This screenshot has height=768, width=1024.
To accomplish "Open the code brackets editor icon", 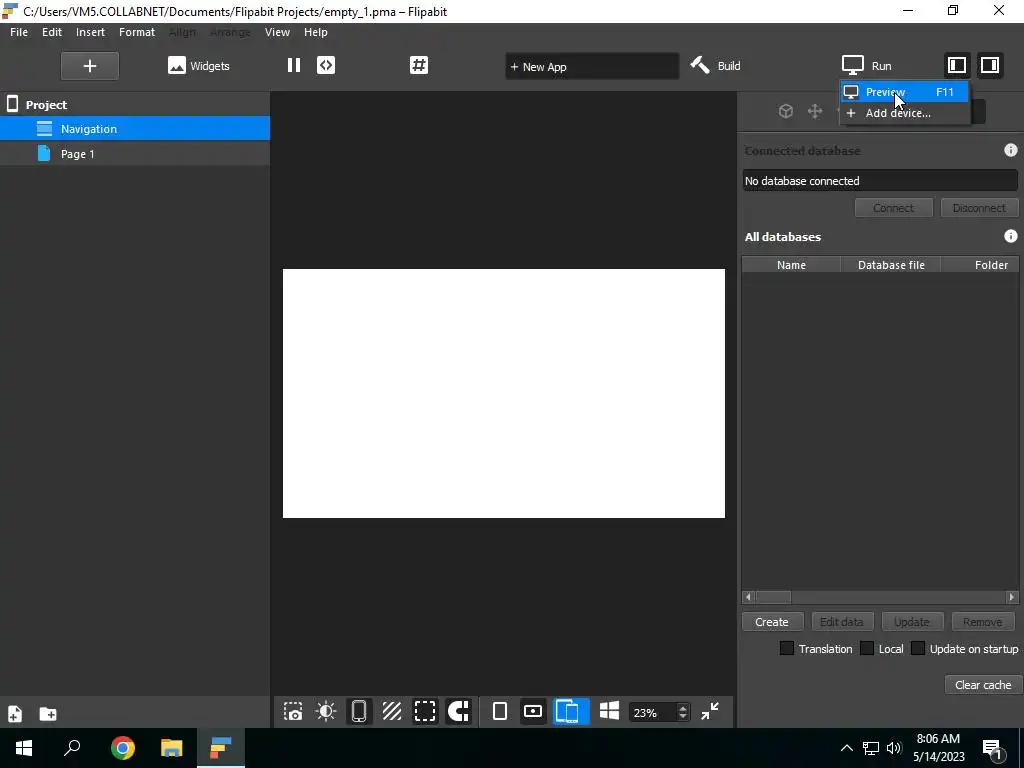I will point(326,65).
